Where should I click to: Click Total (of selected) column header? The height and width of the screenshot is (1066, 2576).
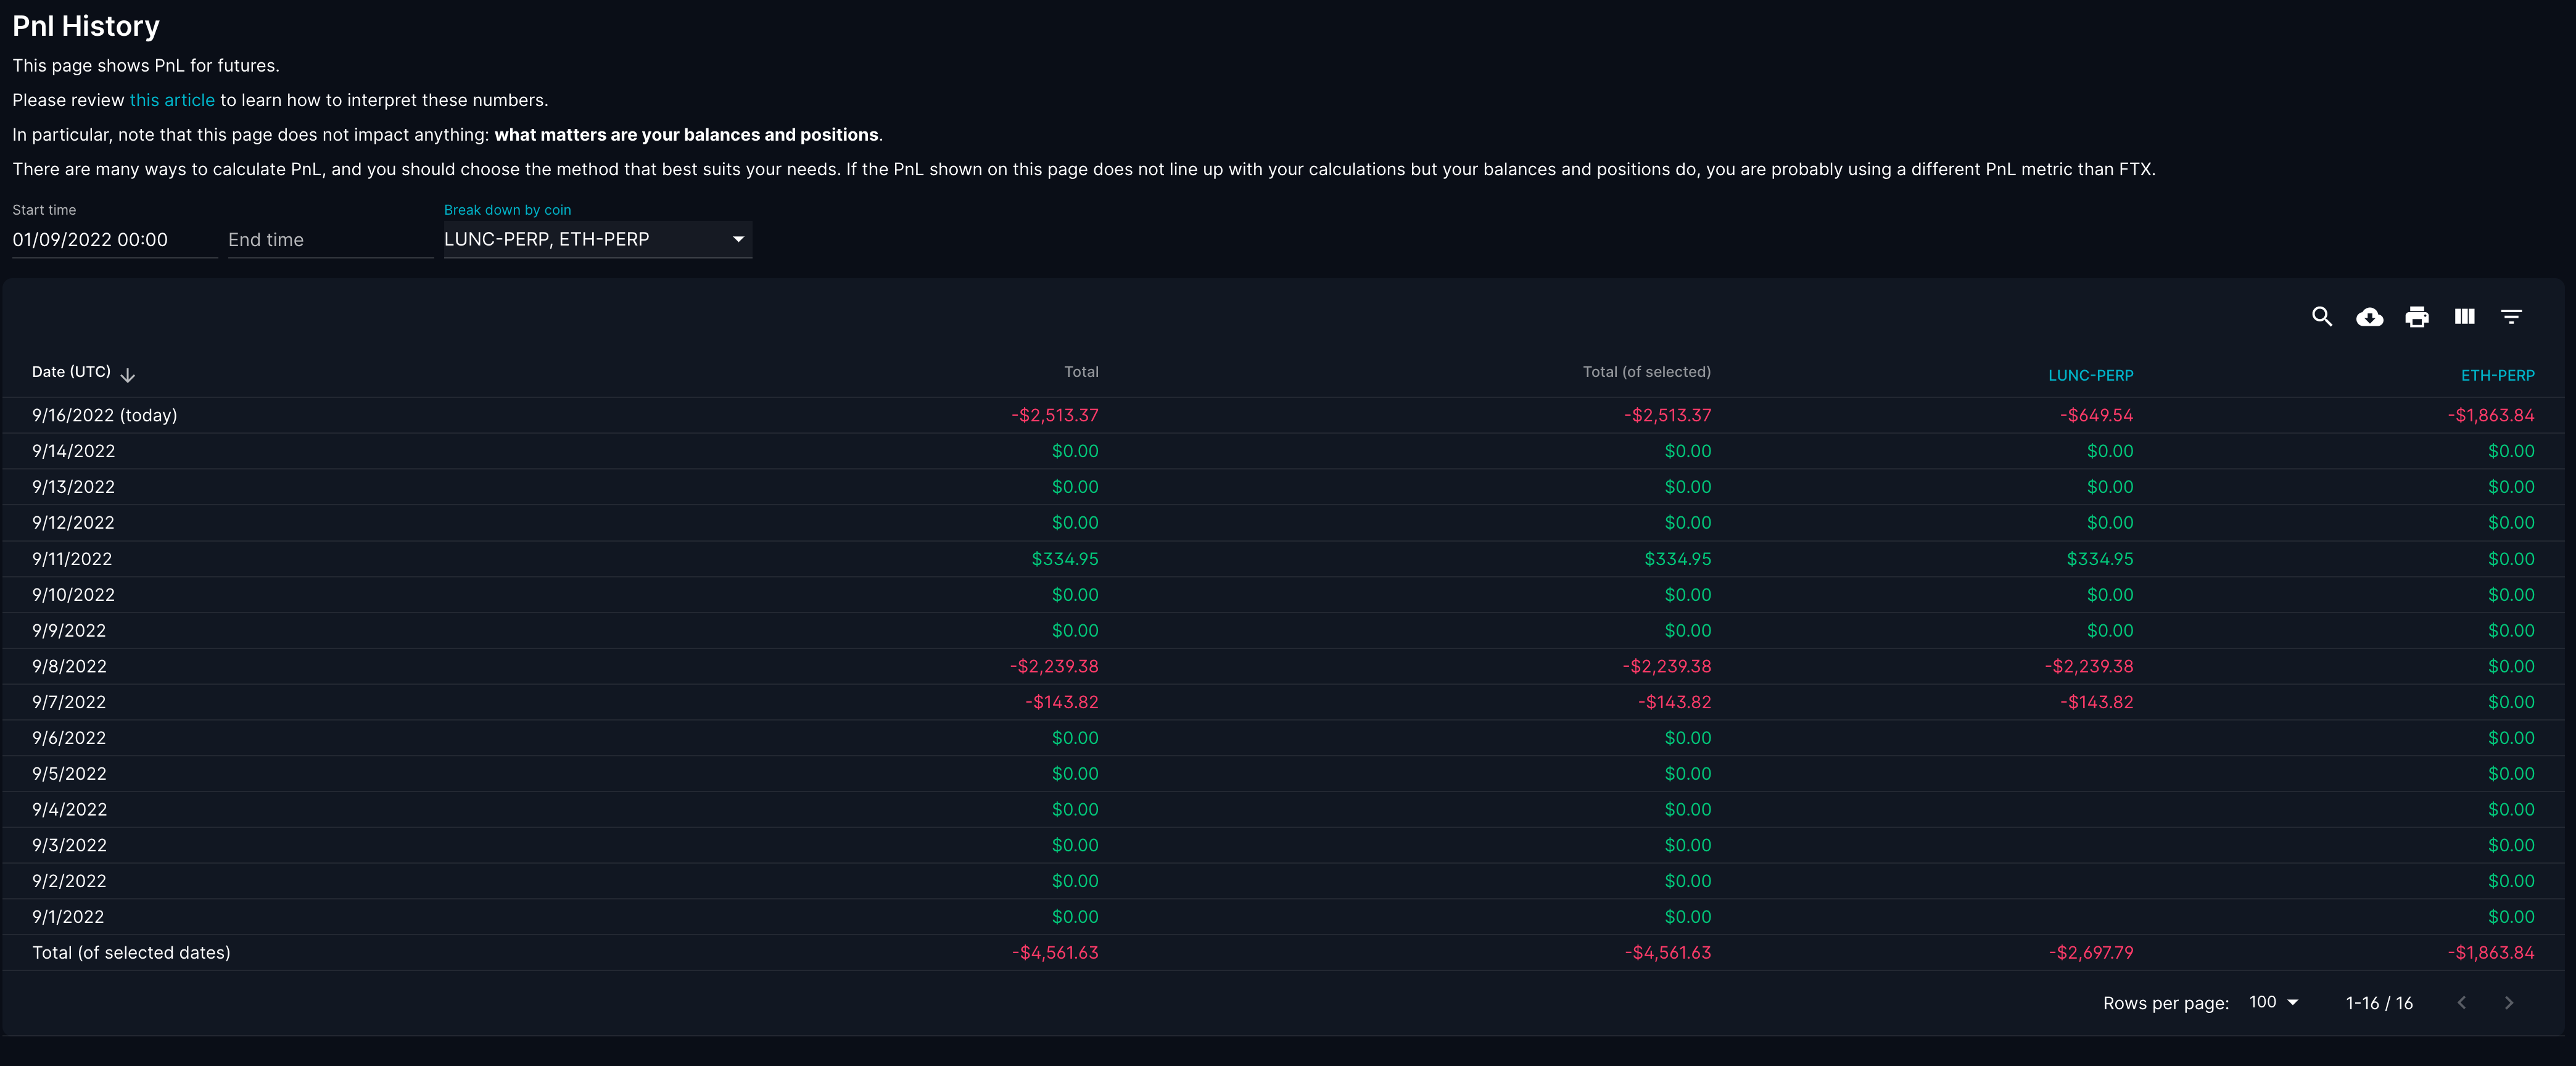pyautogui.click(x=1646, y=372)
